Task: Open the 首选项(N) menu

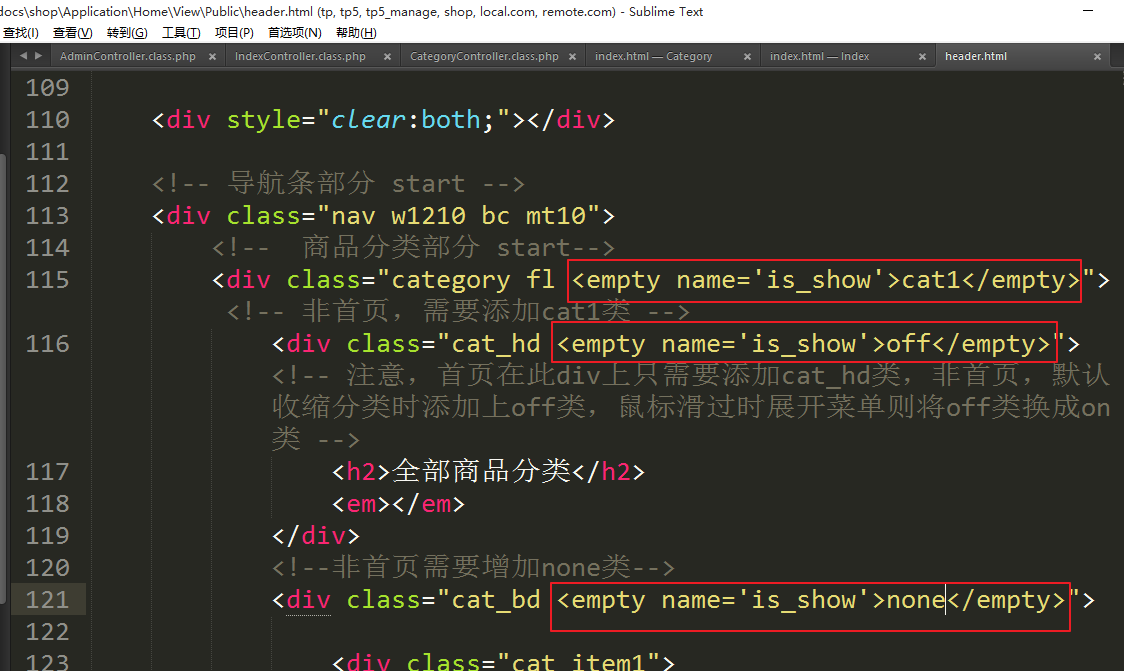Action: coord(294,33)
